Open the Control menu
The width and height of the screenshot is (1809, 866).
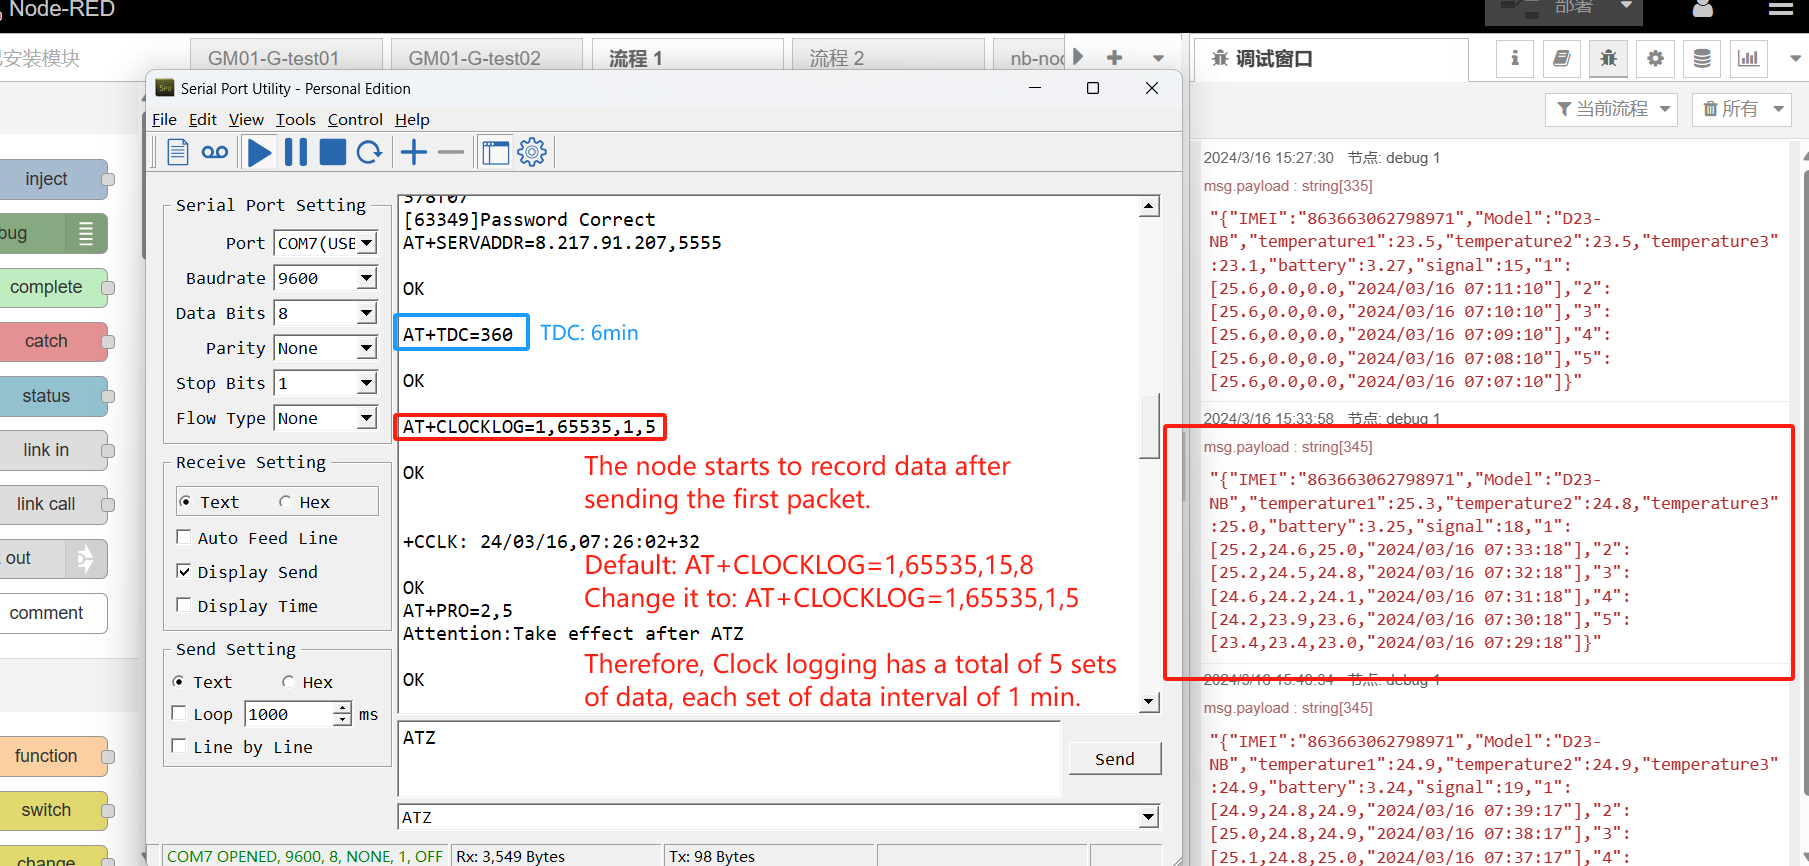(355, 120)
